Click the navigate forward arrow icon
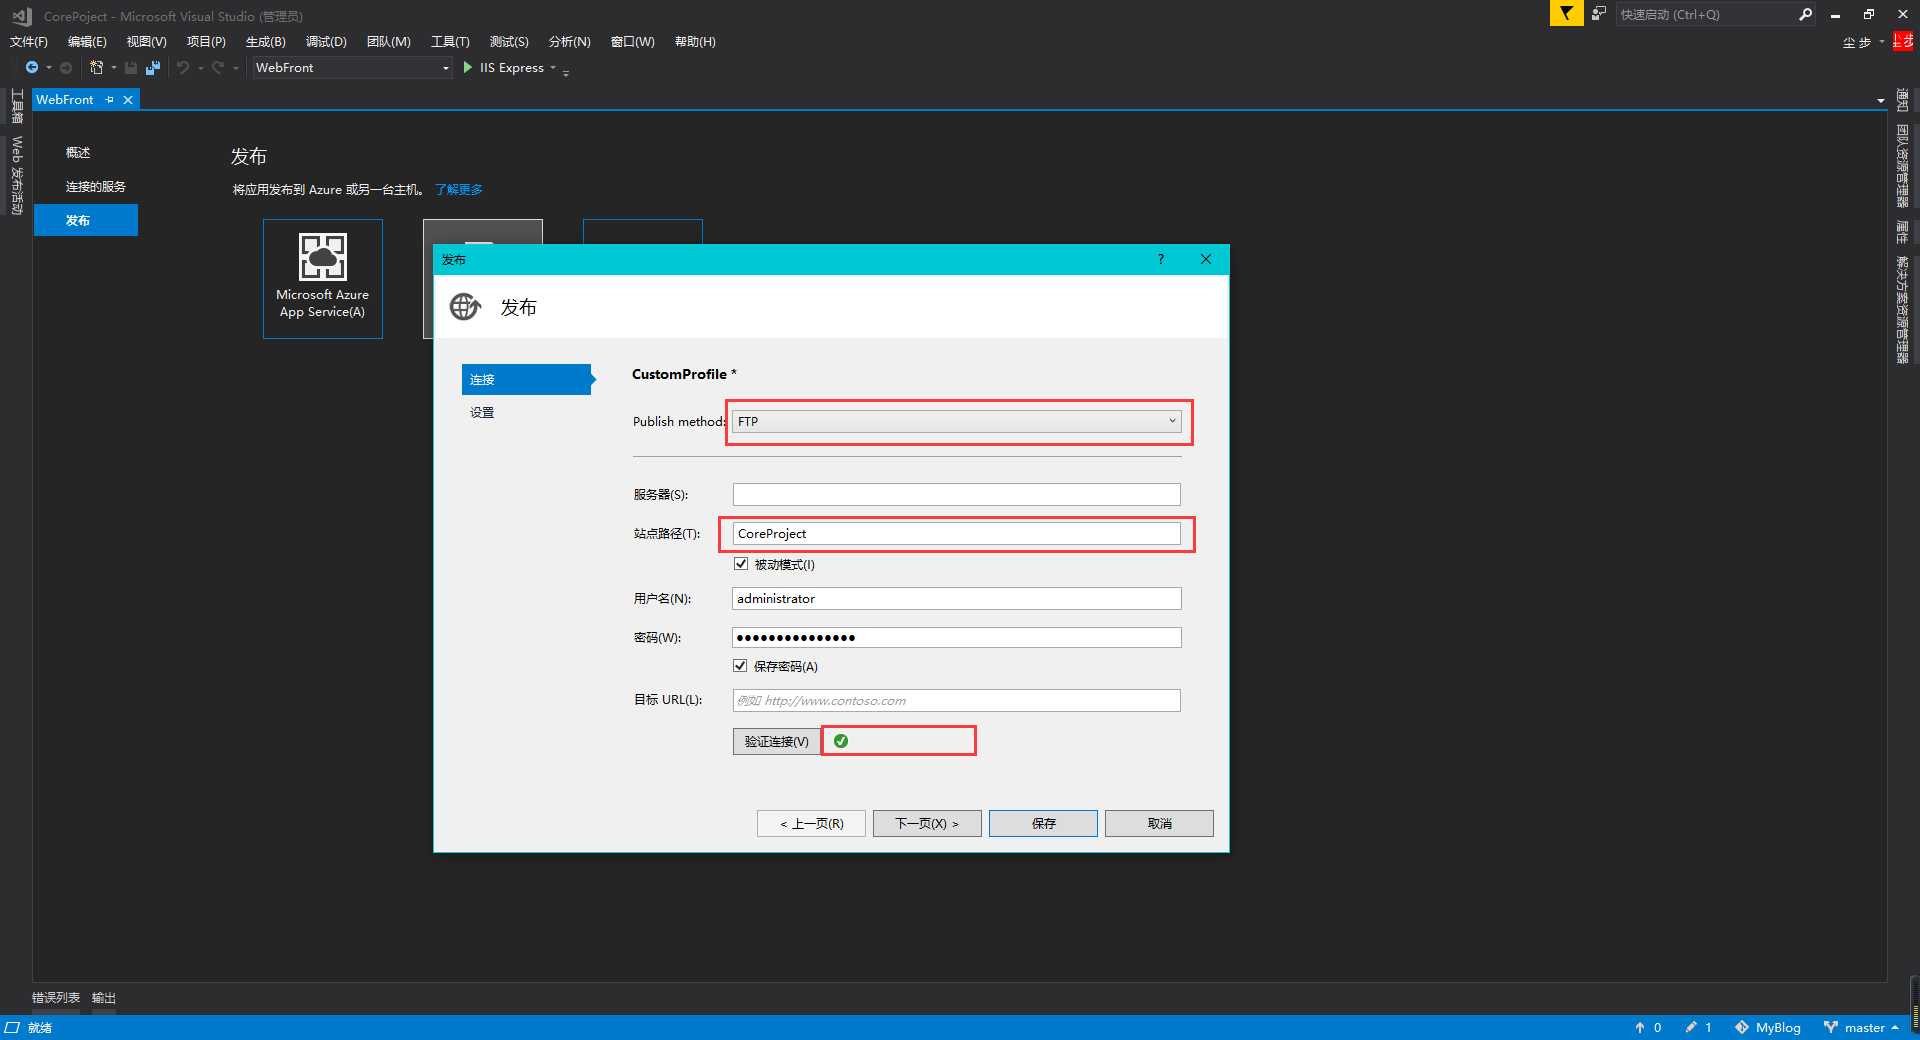Screen dimensions: 1920x1040 (66, 68)
